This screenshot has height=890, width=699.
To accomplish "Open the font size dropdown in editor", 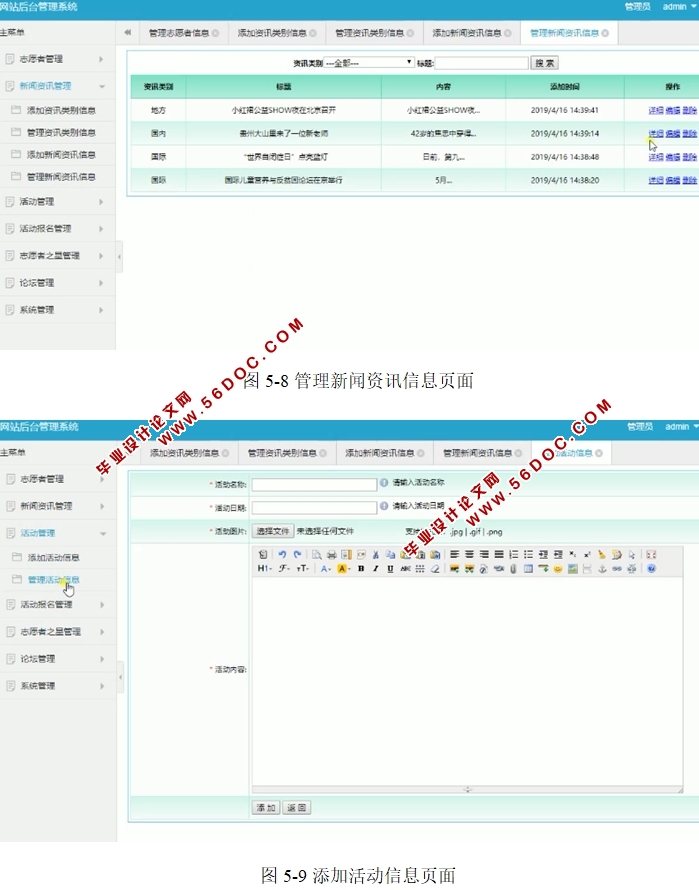I will (303, 569).
